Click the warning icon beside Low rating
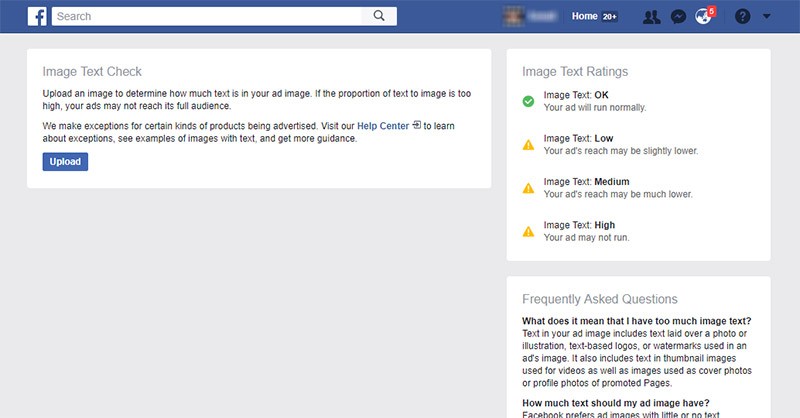Image resolution: width=800 pixels, height=418 pixels. [x=529, y=145]
